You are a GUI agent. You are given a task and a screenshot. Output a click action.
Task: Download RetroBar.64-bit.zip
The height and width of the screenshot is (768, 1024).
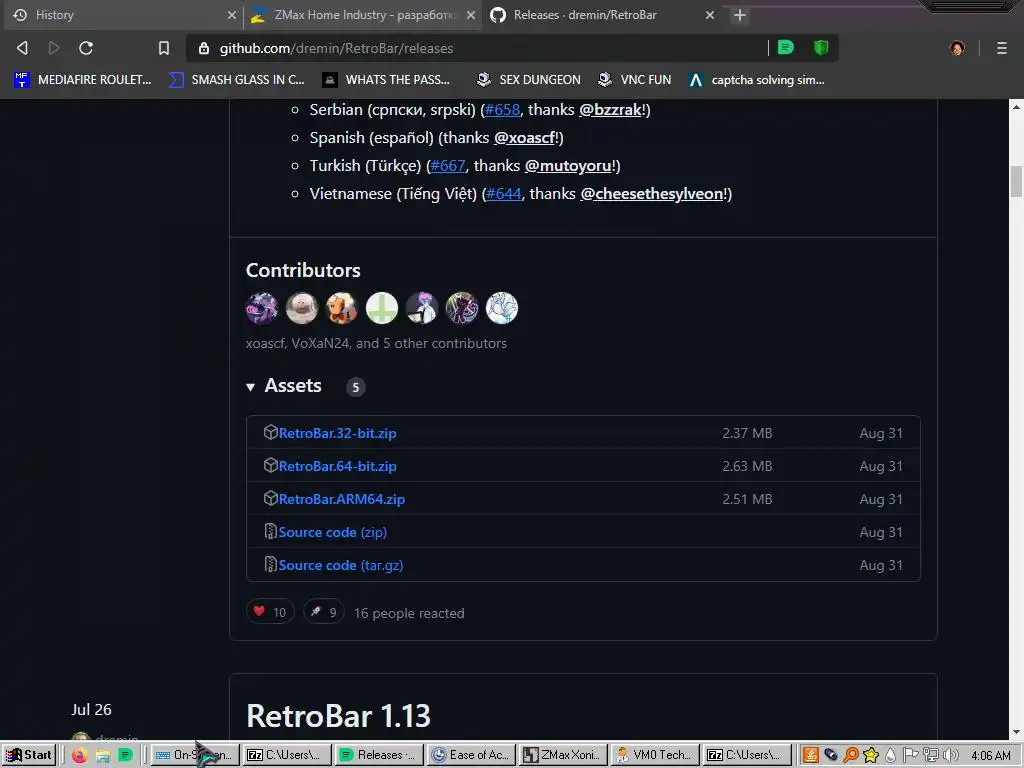click(337, 466)
